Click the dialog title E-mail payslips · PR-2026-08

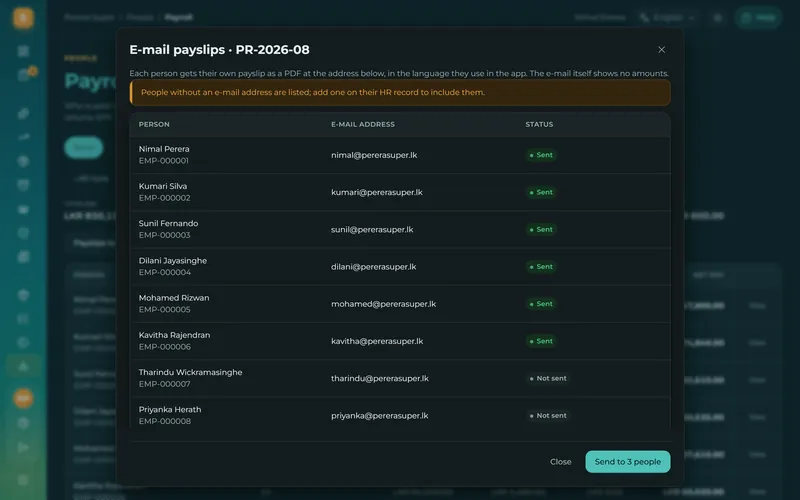tap(219, 49)
